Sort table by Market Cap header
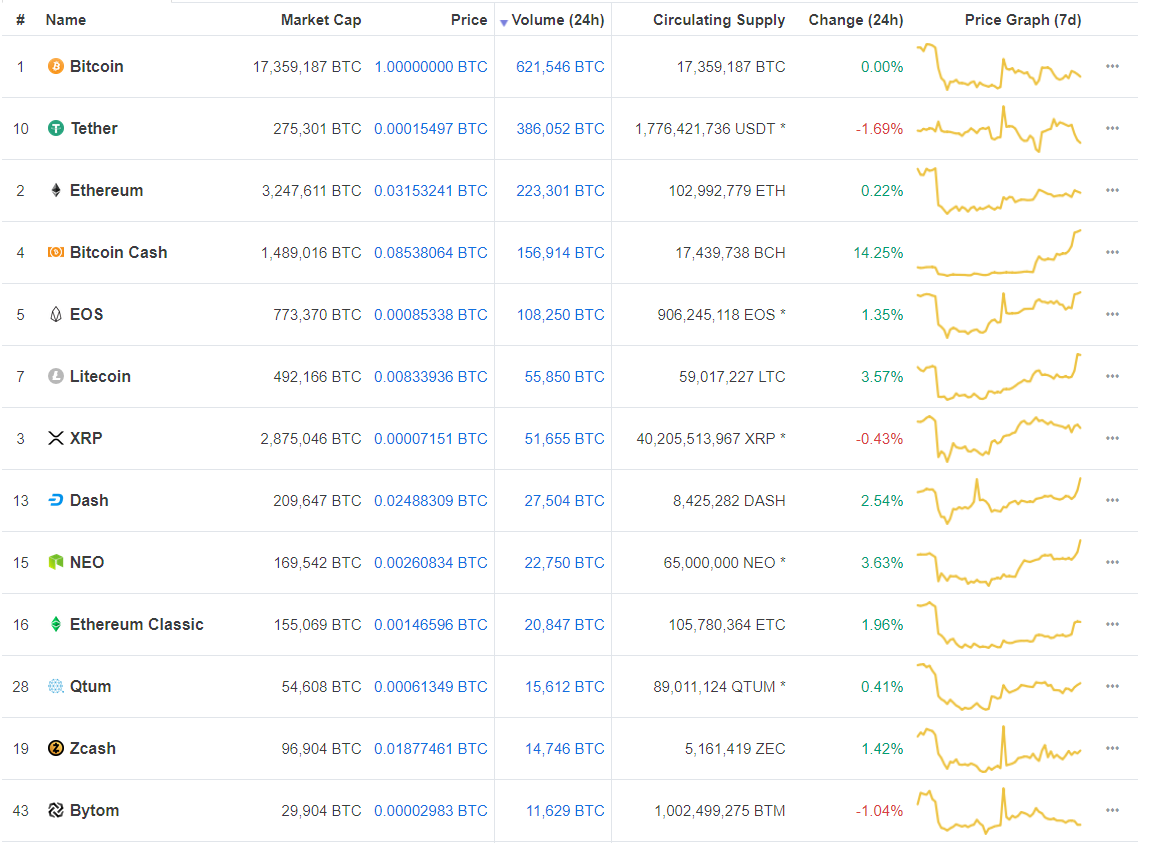1168x843 pixels. 321,20
